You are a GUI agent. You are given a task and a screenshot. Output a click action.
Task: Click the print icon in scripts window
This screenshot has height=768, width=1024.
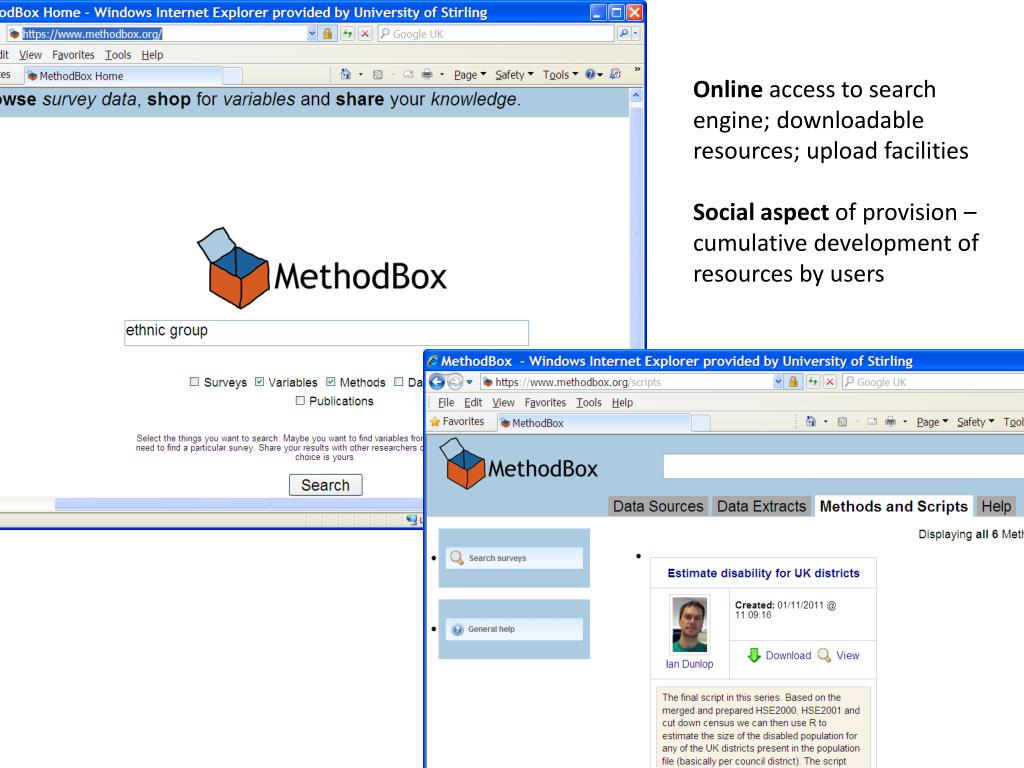[x=891, y=422]
